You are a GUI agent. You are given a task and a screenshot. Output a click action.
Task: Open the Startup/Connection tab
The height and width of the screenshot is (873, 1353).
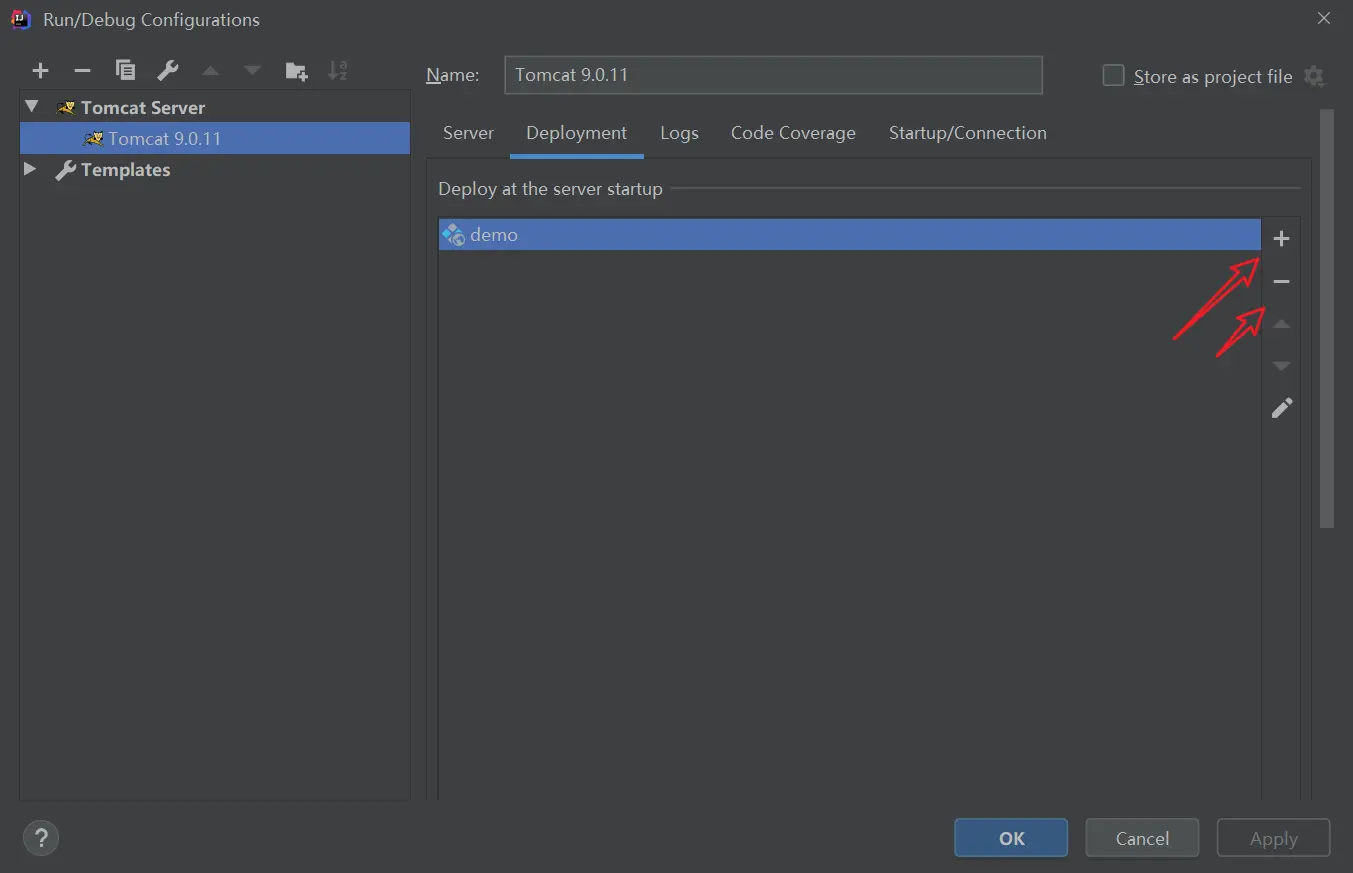pyautogui.click(x=968, y=133)
